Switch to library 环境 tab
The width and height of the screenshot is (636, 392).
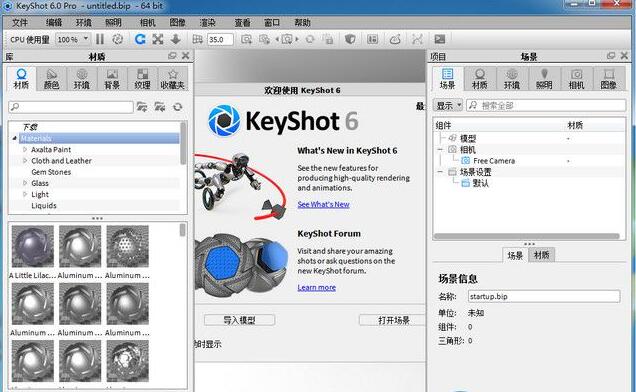(x=82, y=79)
